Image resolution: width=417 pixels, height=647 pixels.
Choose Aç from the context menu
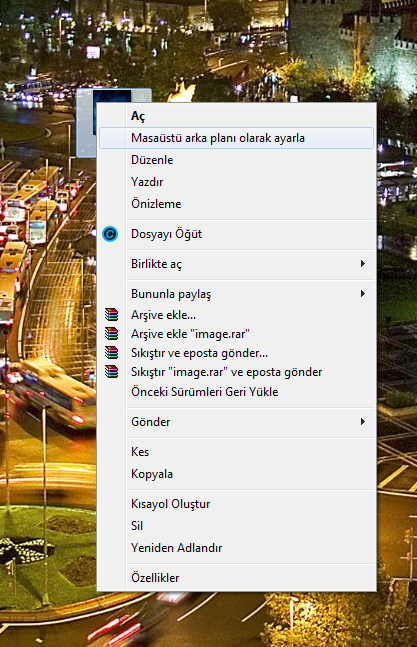(236, 116)
